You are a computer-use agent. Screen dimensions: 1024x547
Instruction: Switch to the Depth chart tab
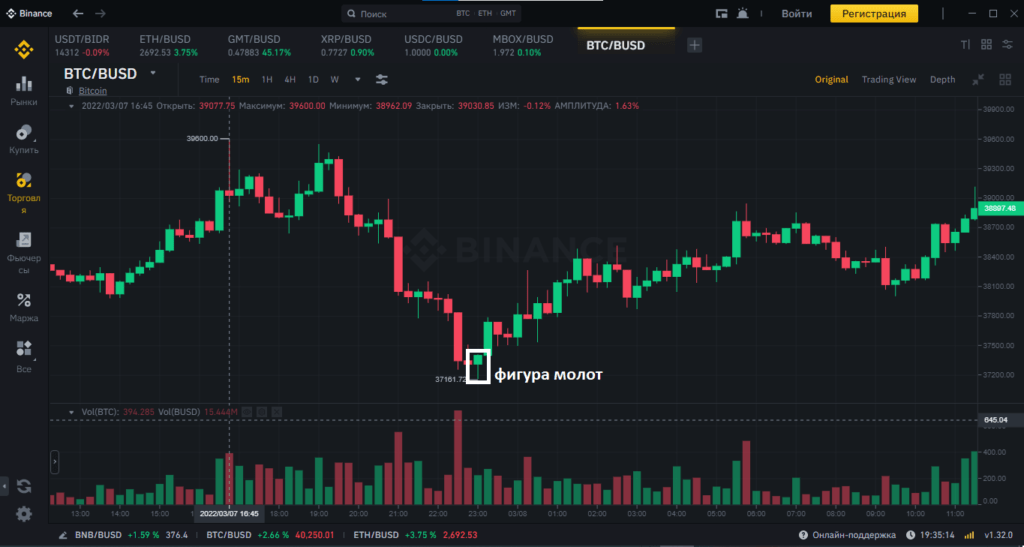(x=942, y=79)
